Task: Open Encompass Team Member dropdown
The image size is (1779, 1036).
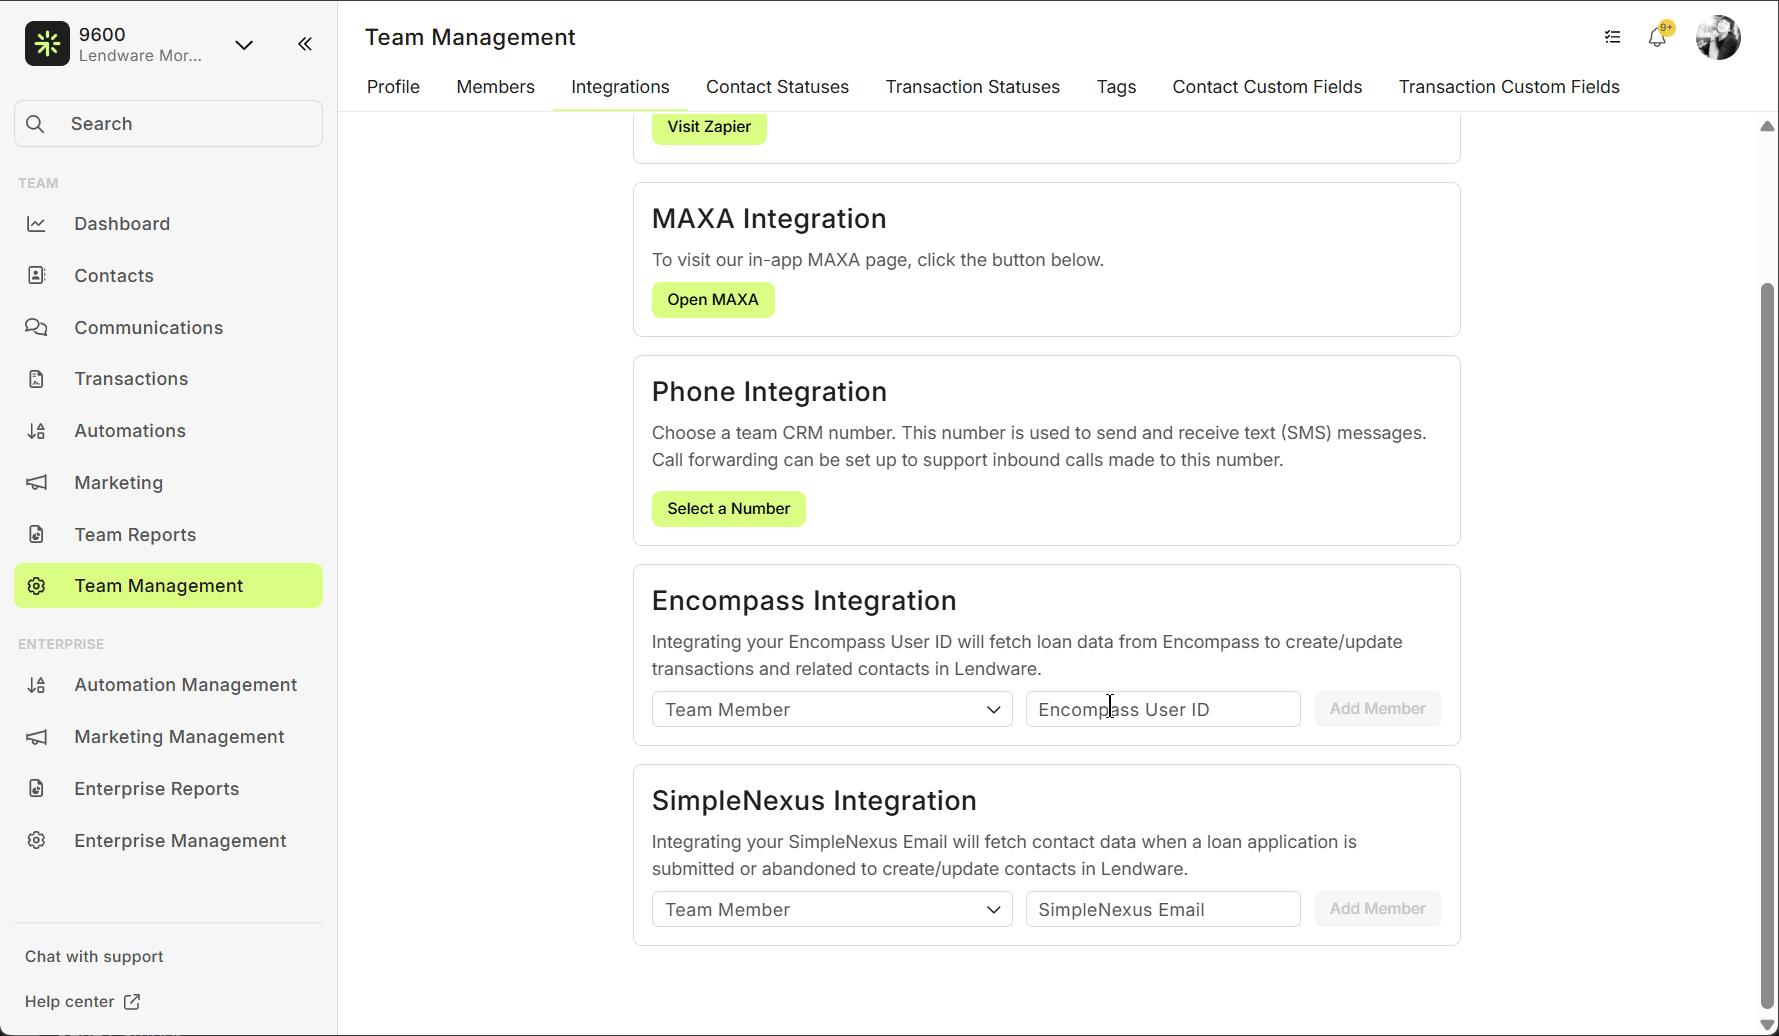Action: pyautogui.click(x=832, y=710)
